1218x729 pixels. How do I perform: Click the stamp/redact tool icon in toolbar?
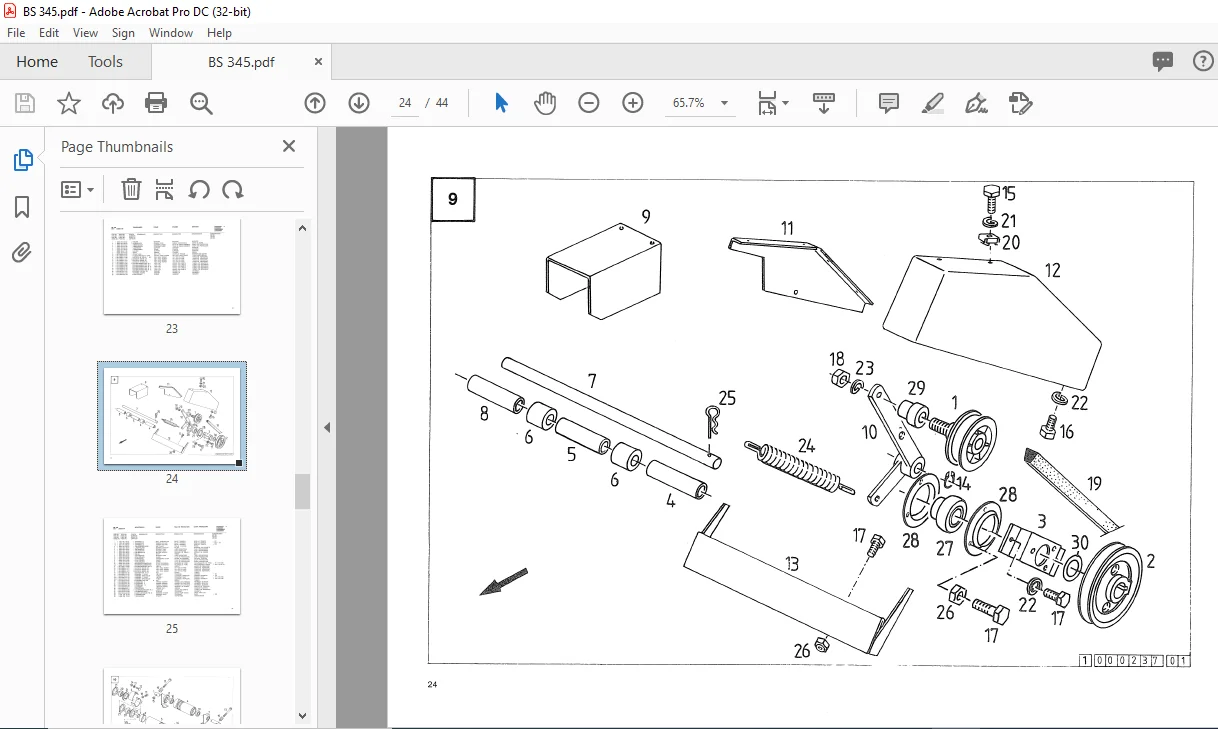pyautogui.click(x=1020, y=103)
